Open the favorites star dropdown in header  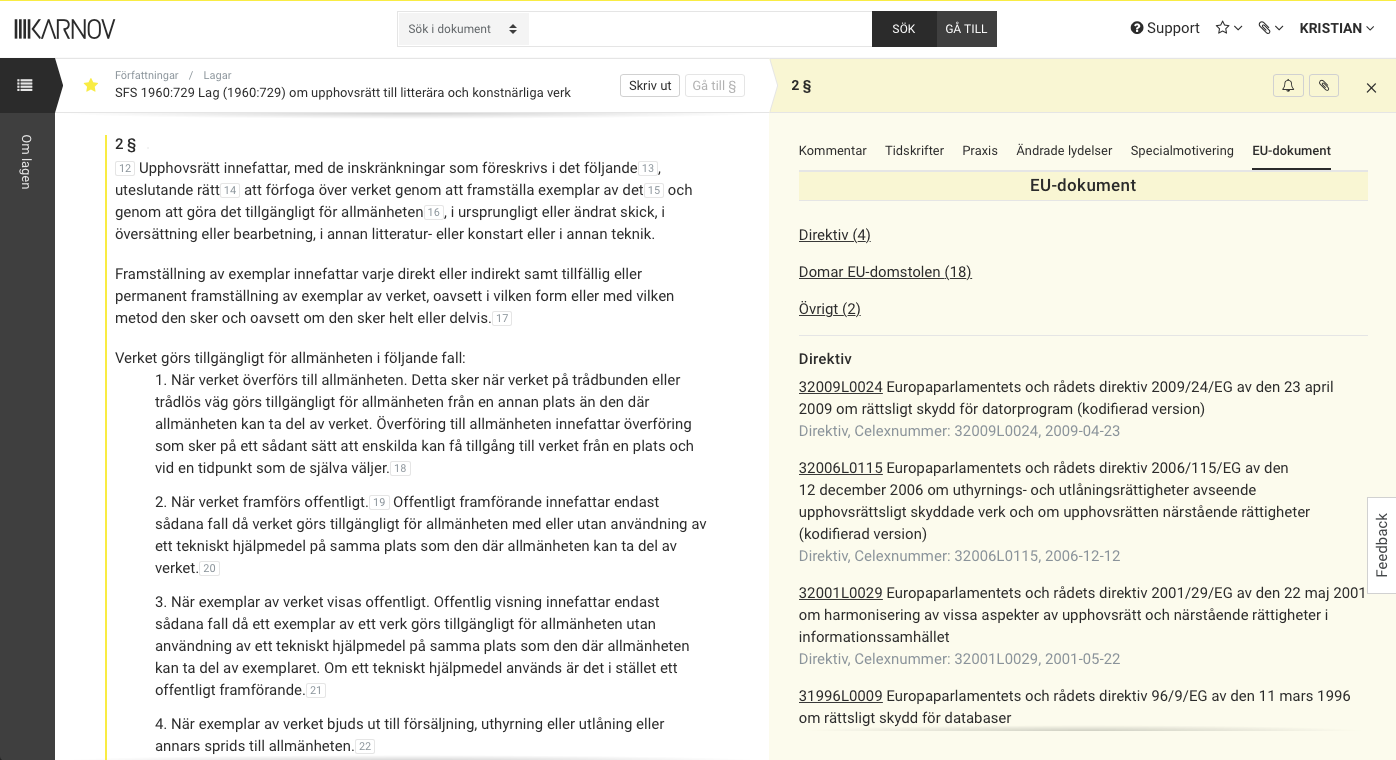coord(1229,28)
